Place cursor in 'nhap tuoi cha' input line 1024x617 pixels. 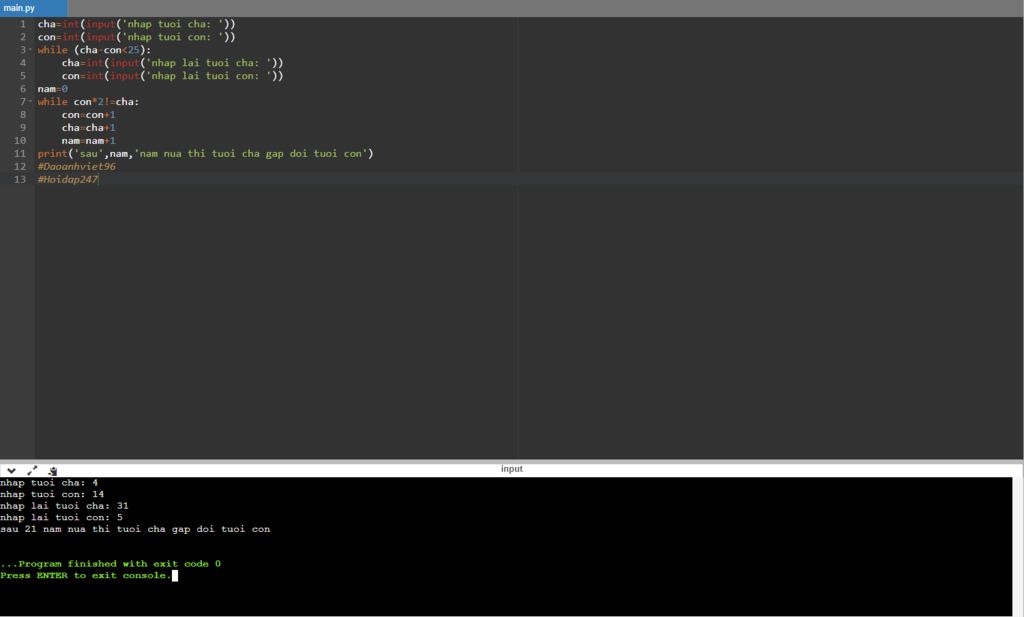[136, 24]
